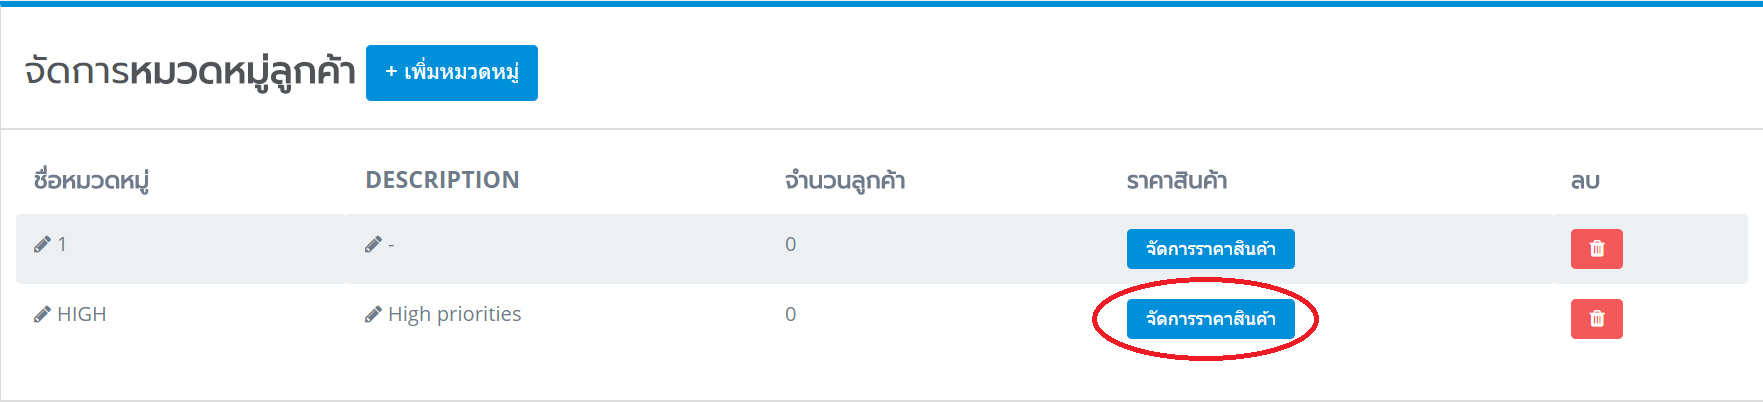Viewport: 1763px width, 402px height.
Task: Click the DESCRIPTION column header
Action: click(x=442, y=180)
